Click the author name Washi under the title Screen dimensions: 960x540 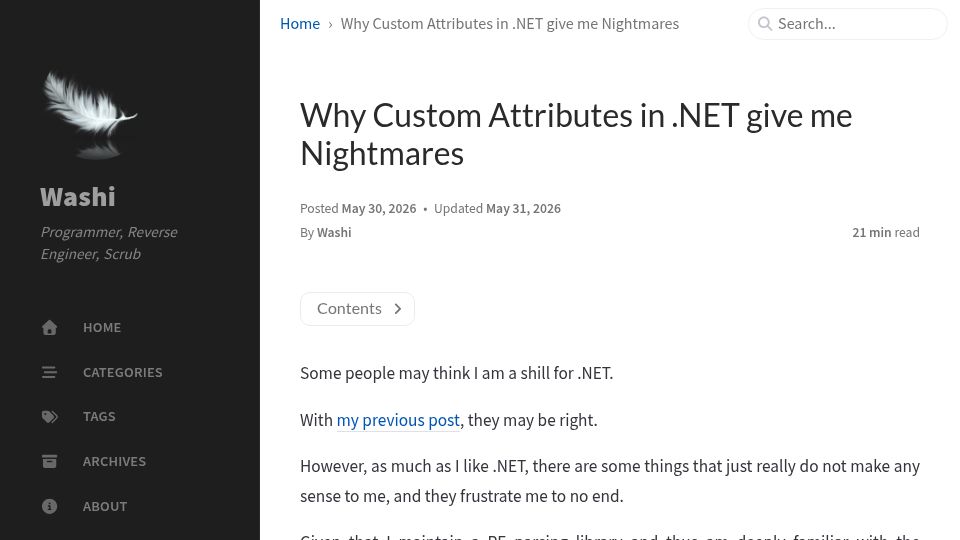[x=334, y=233]
